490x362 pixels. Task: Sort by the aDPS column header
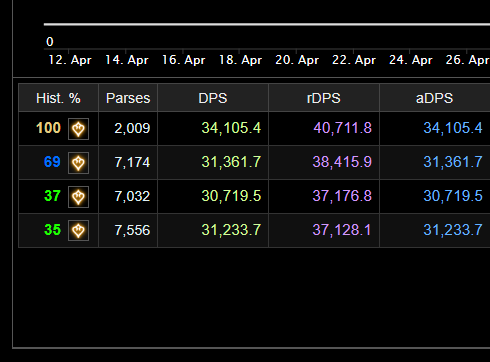434,98
